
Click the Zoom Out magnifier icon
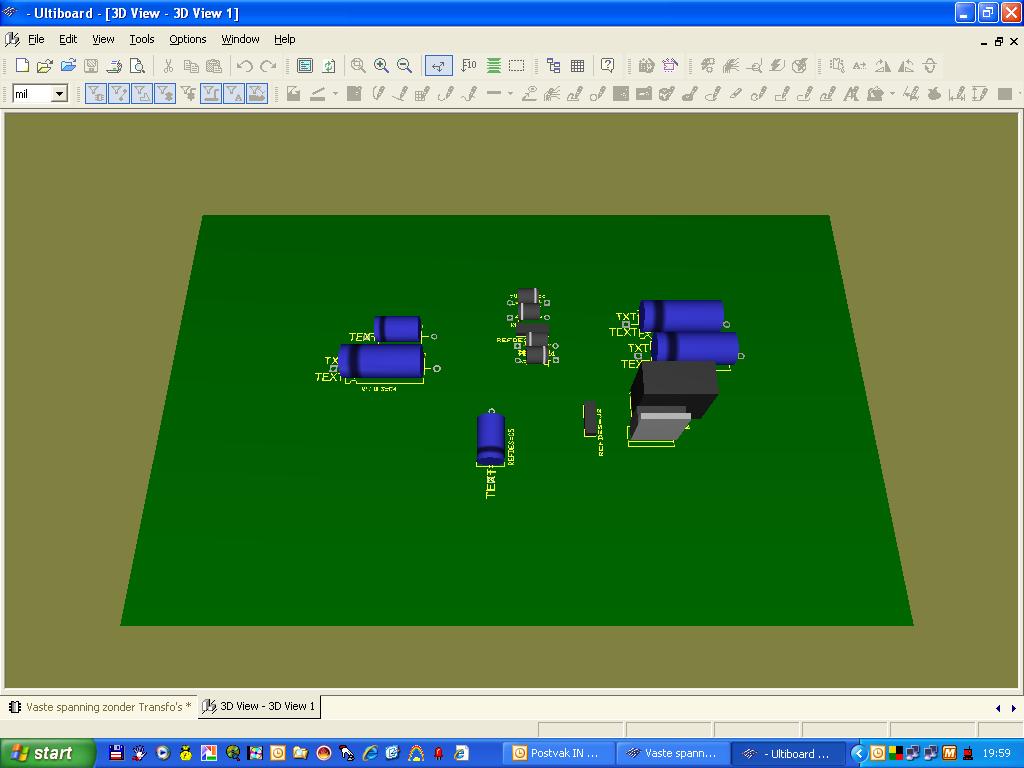pos(404,66)
